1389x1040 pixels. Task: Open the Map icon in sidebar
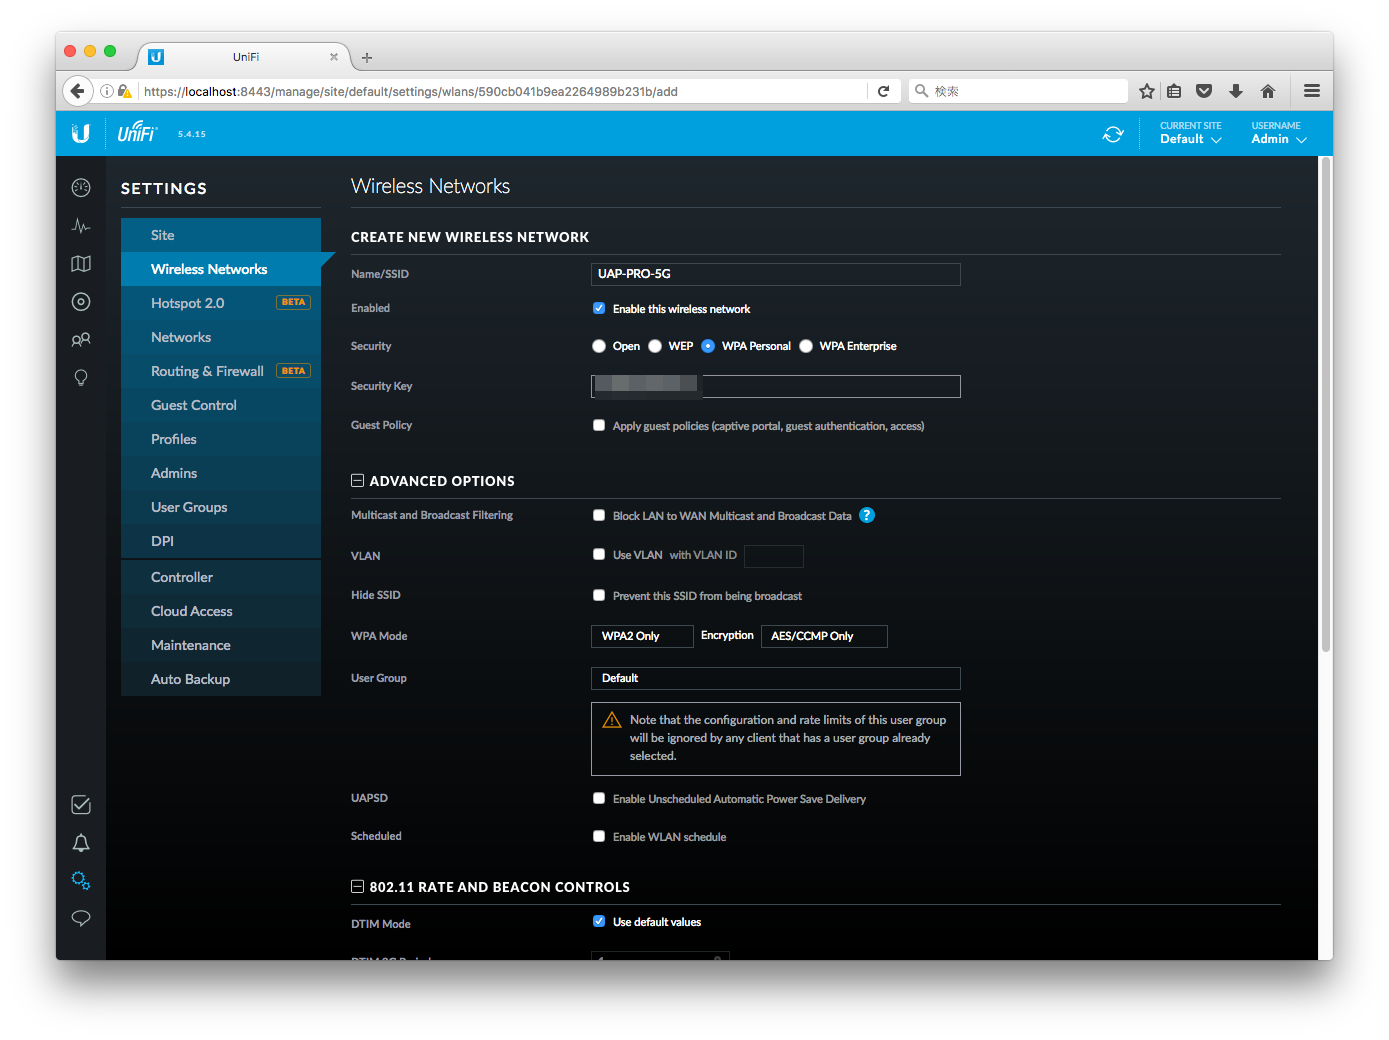(x=81, y=264)
